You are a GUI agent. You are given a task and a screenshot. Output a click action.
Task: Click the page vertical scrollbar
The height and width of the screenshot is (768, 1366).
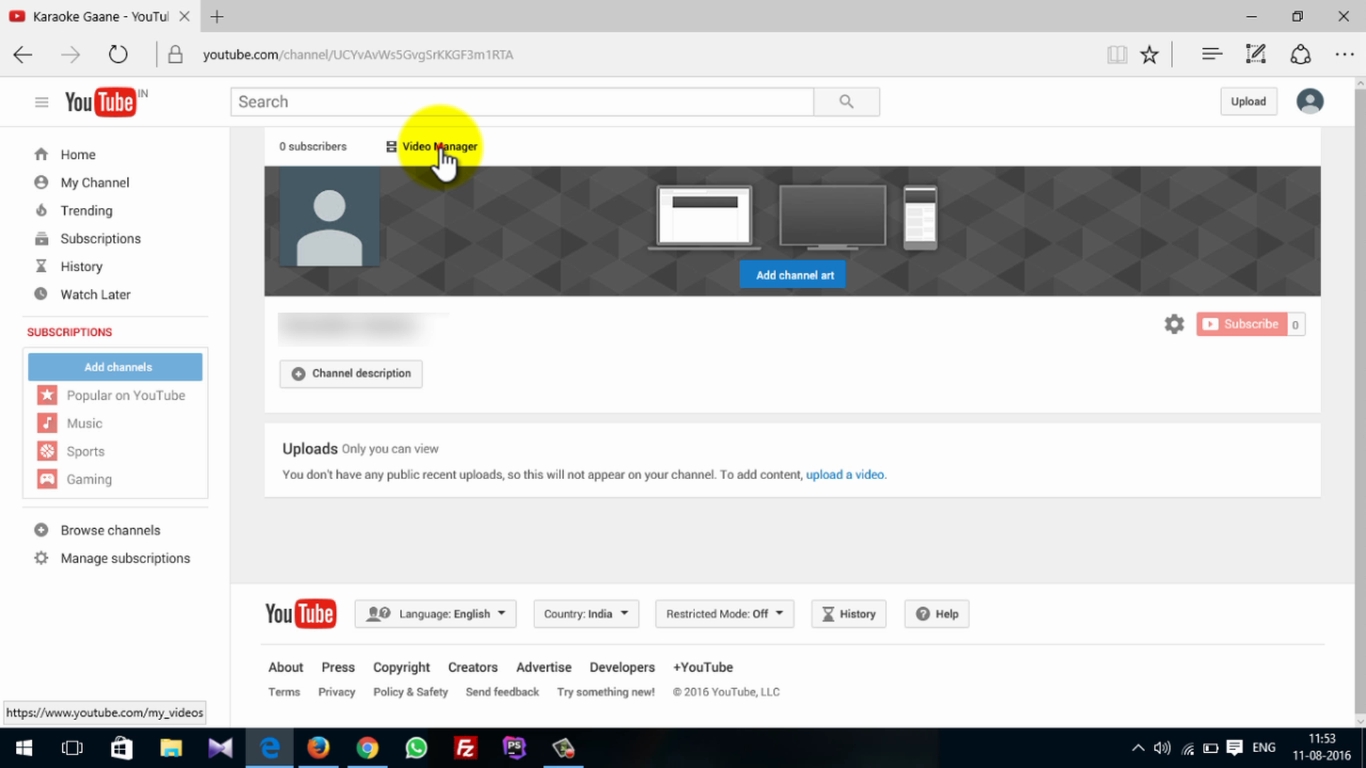pos(1359,400)
